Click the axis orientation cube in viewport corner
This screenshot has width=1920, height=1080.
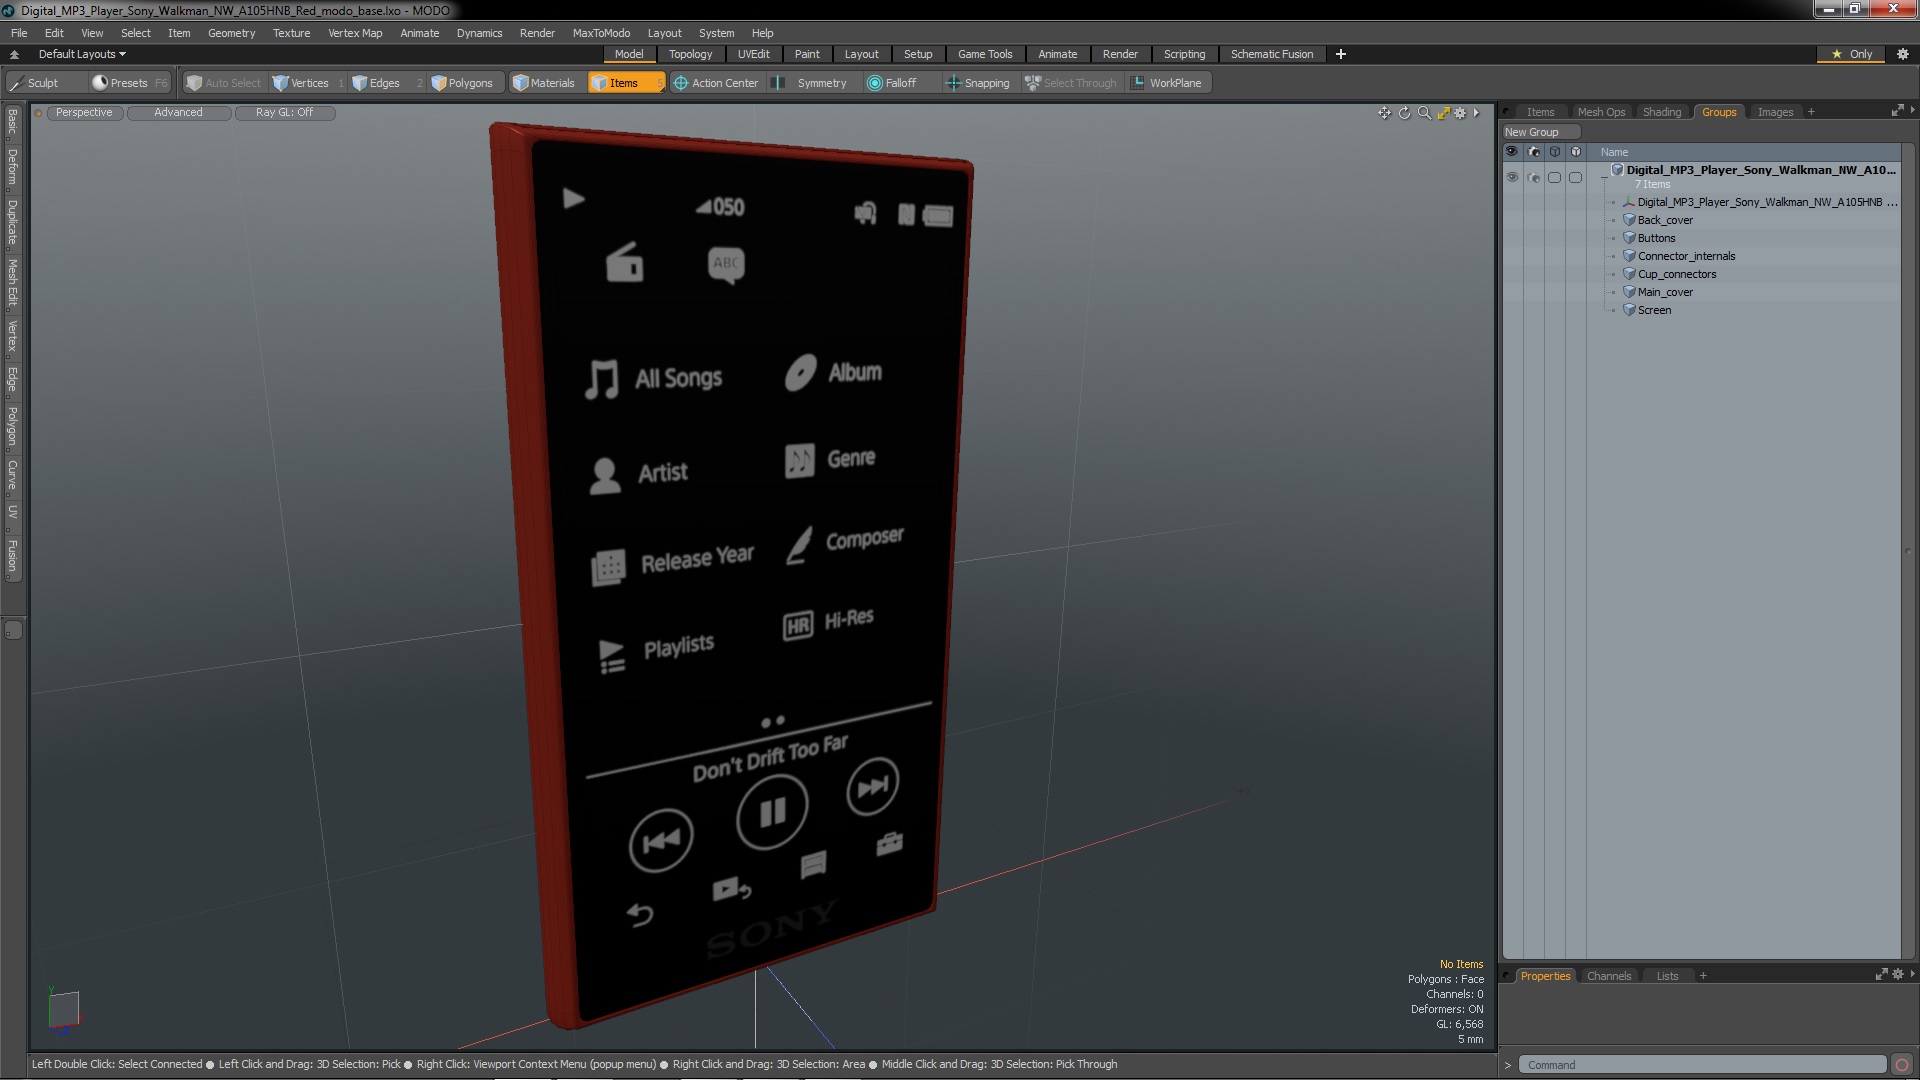click(63, 1009)
